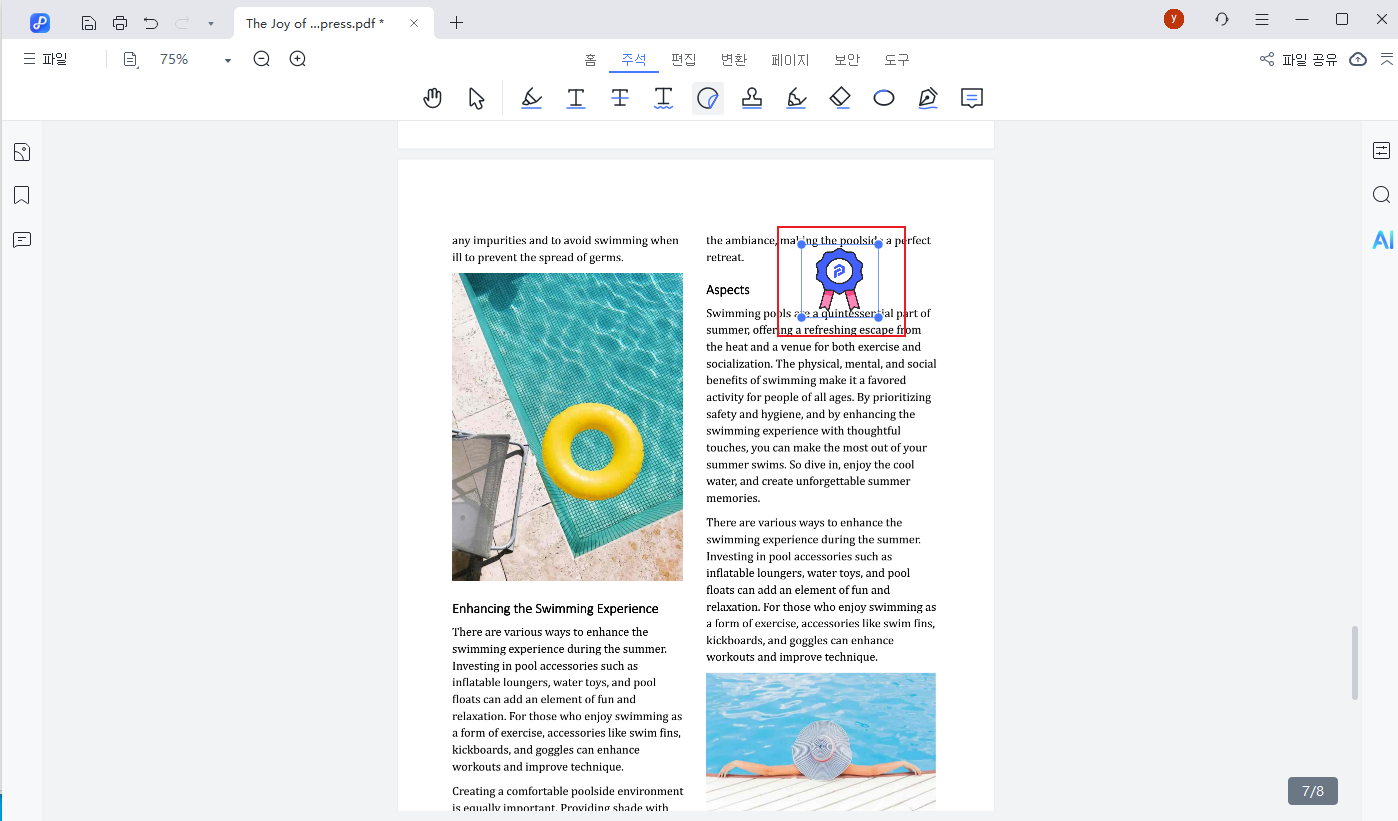Image resolution: width=1398 pixels, height=821 pixels.
Task: Open the page display mode dropdown
Action: (x=131, y=60)
